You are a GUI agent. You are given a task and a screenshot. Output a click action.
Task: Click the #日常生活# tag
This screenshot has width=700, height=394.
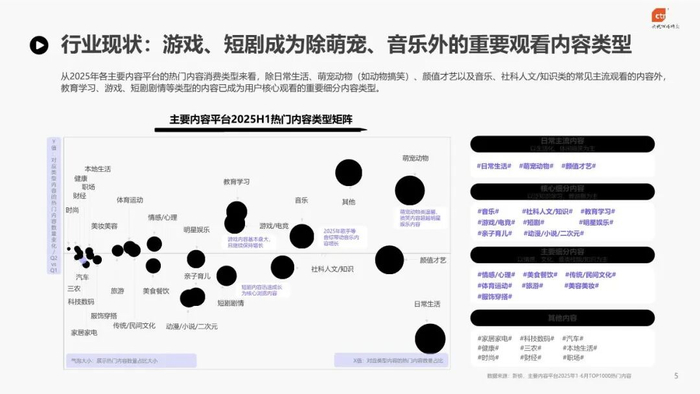(x=494, y=166)
